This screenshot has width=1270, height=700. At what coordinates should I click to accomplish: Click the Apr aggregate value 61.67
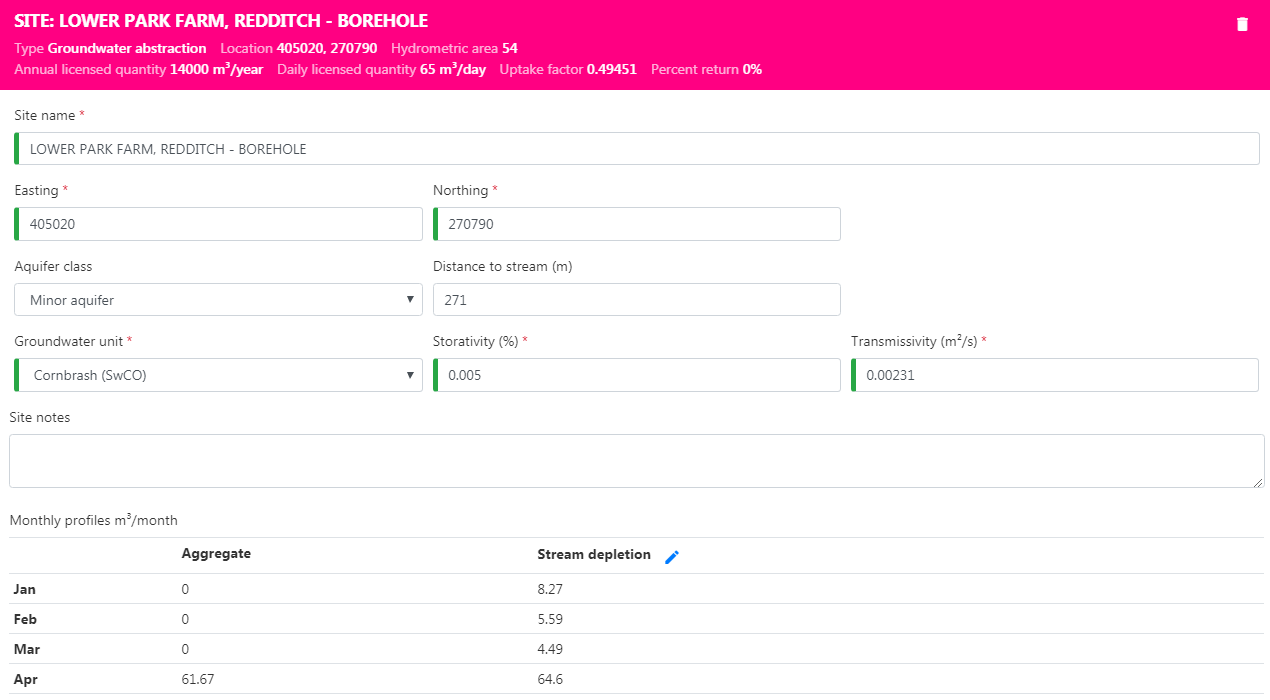pos(198,680)
